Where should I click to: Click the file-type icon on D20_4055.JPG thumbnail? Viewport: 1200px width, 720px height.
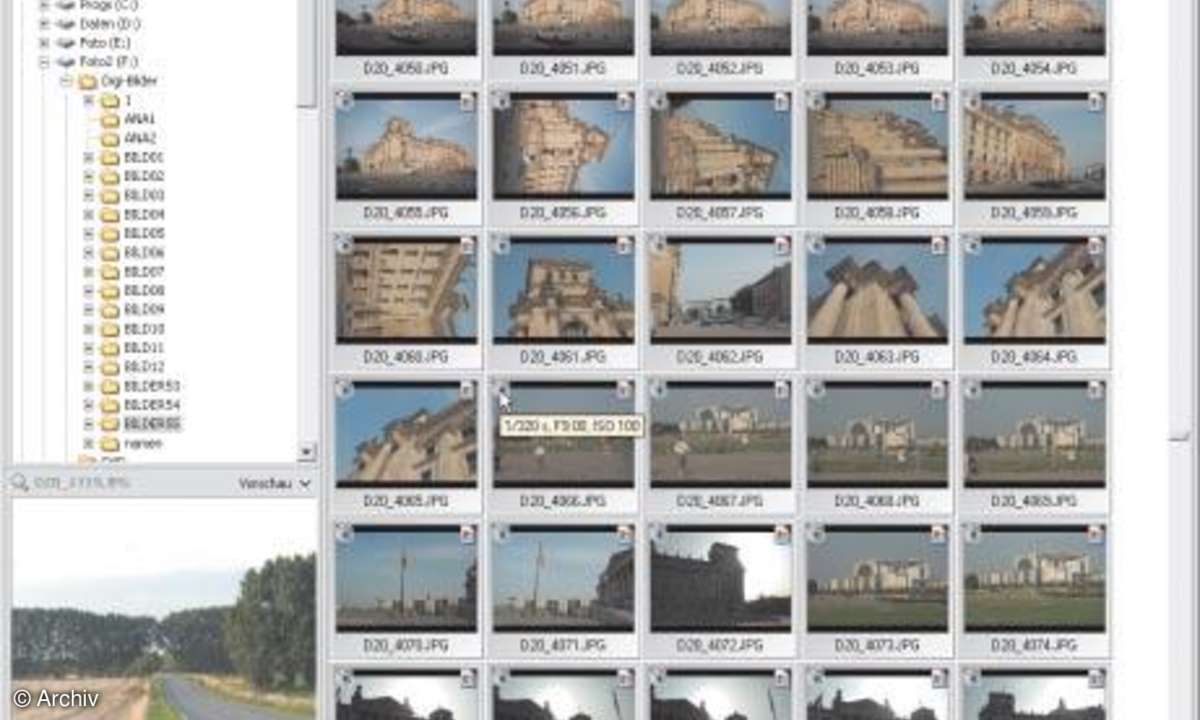(x=467, y=102)
